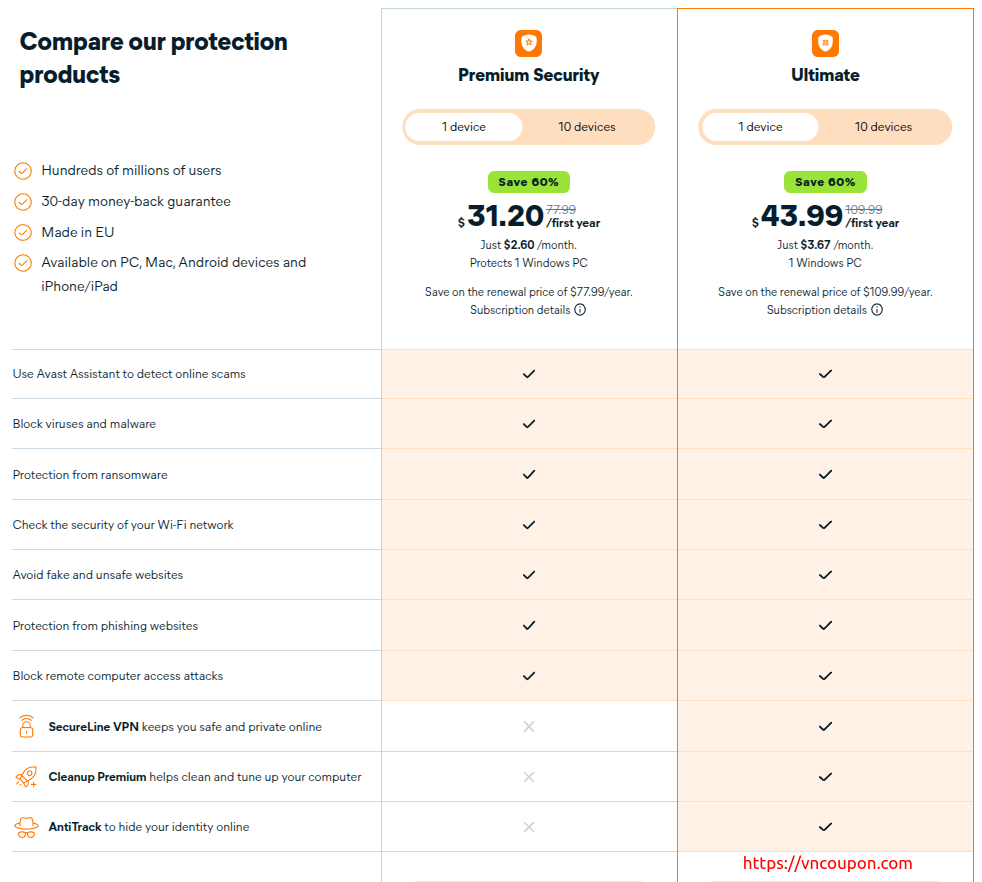
Task: Click the Premium Security plan title
Action: (528, 75)
